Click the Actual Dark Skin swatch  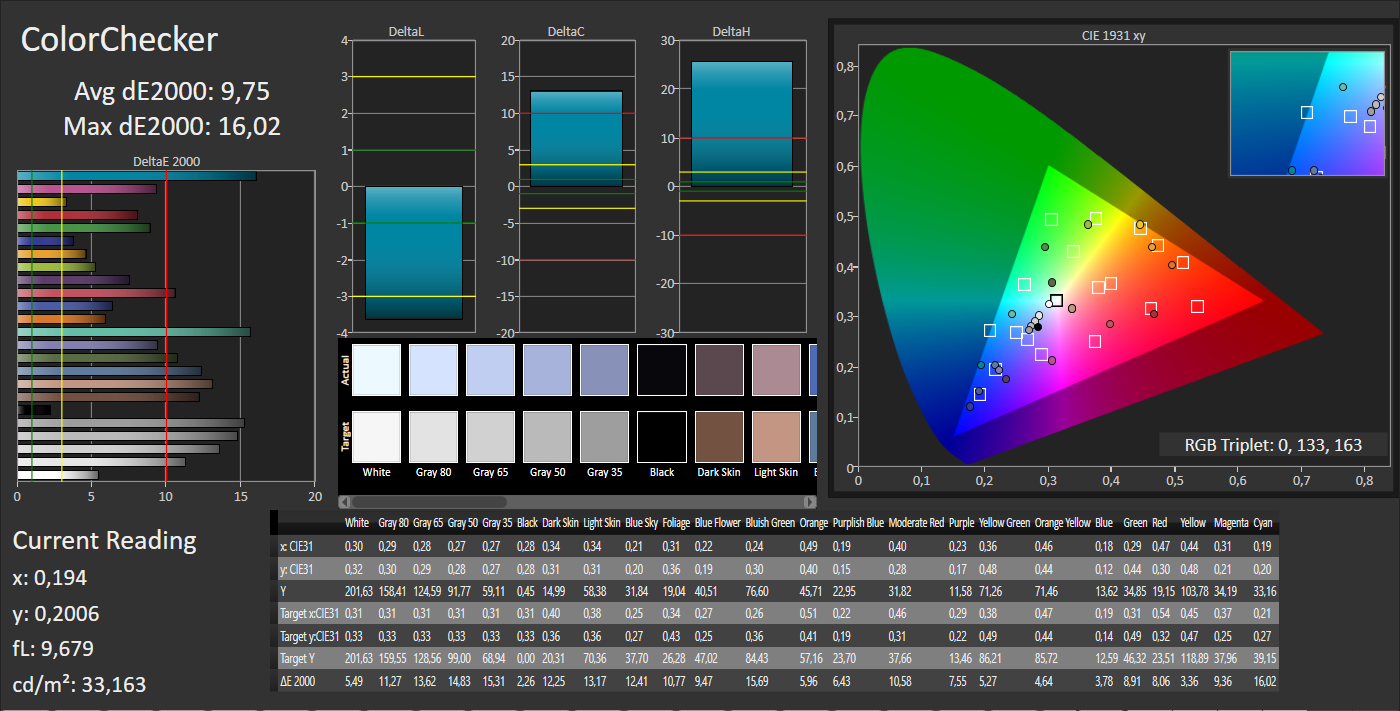719,370
